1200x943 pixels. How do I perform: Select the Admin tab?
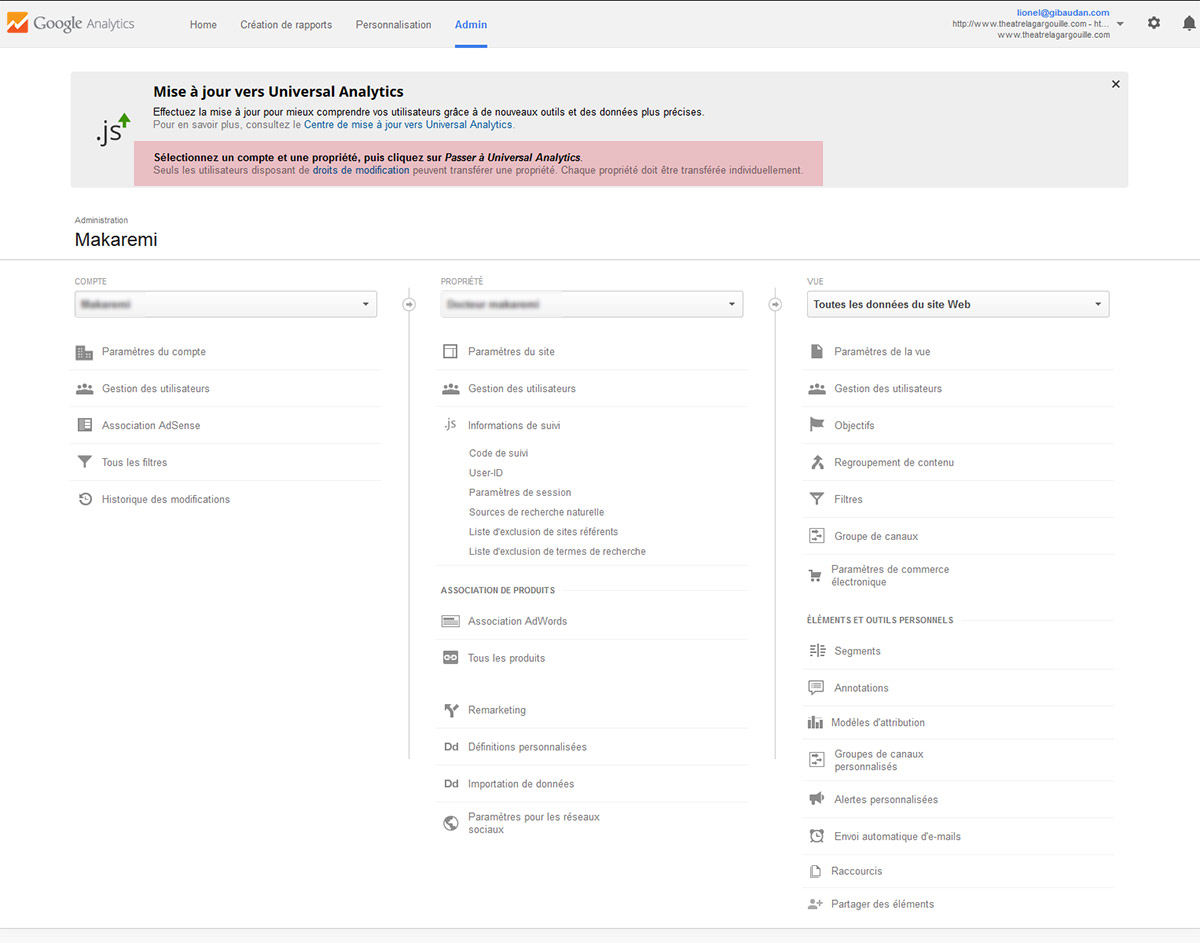[x=471, y=25]
